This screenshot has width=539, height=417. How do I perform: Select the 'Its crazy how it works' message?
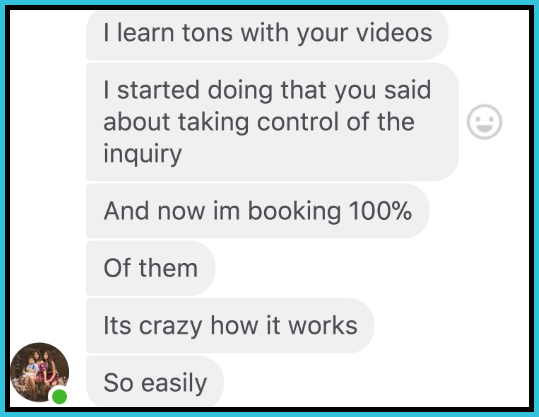pos(230,326)
